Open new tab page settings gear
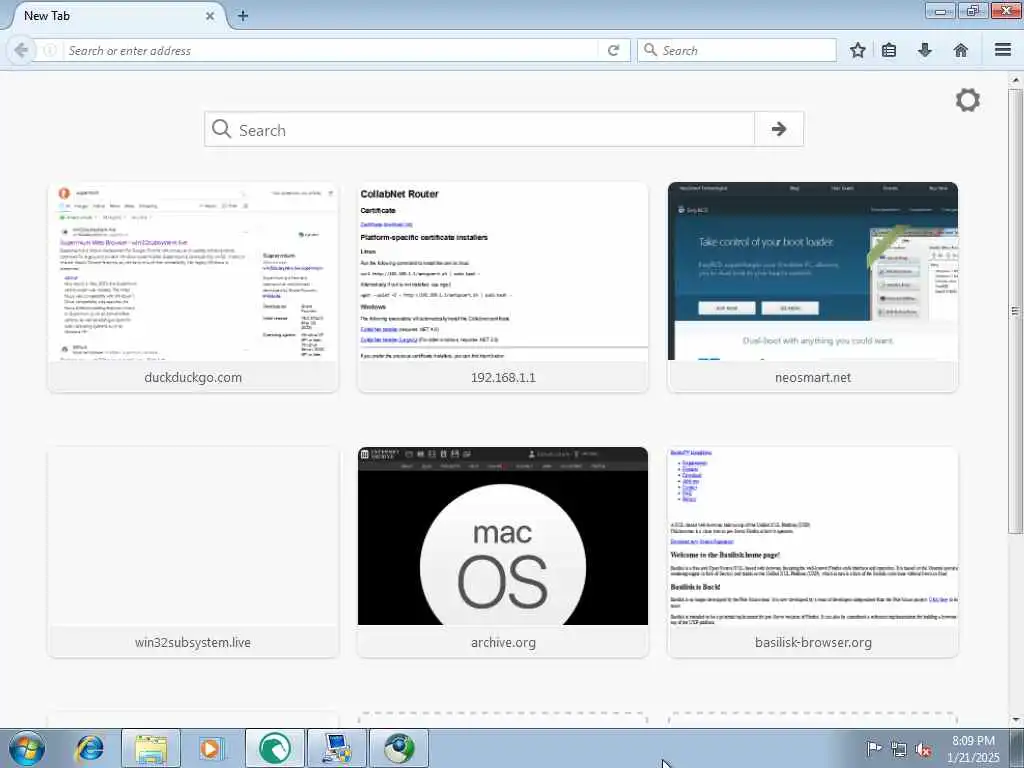Image resolution: width=1024 pixels, height=768 pixels. click(968, 100)
